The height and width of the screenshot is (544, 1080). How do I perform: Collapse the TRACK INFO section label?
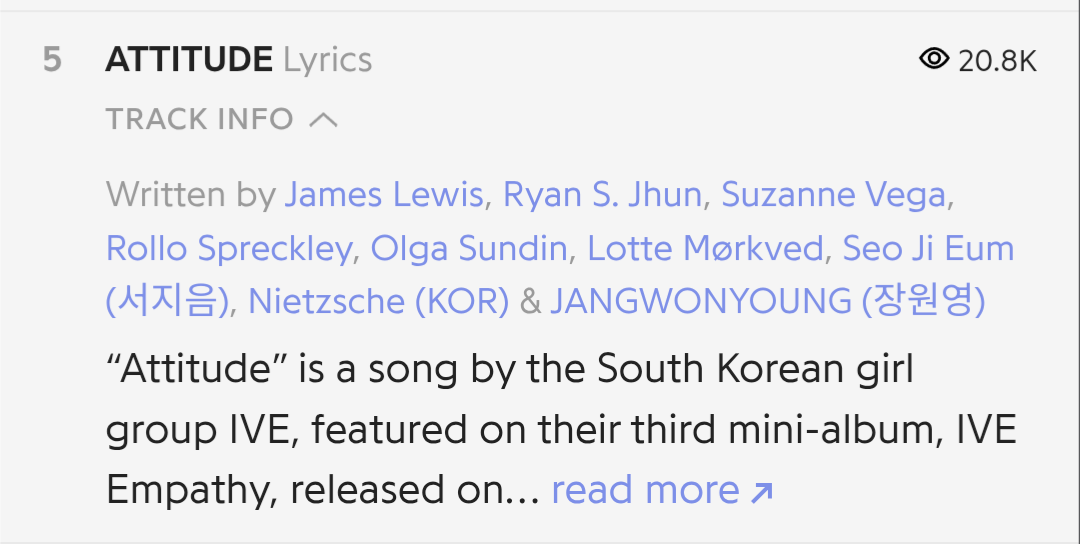click(x=200, y=119)
